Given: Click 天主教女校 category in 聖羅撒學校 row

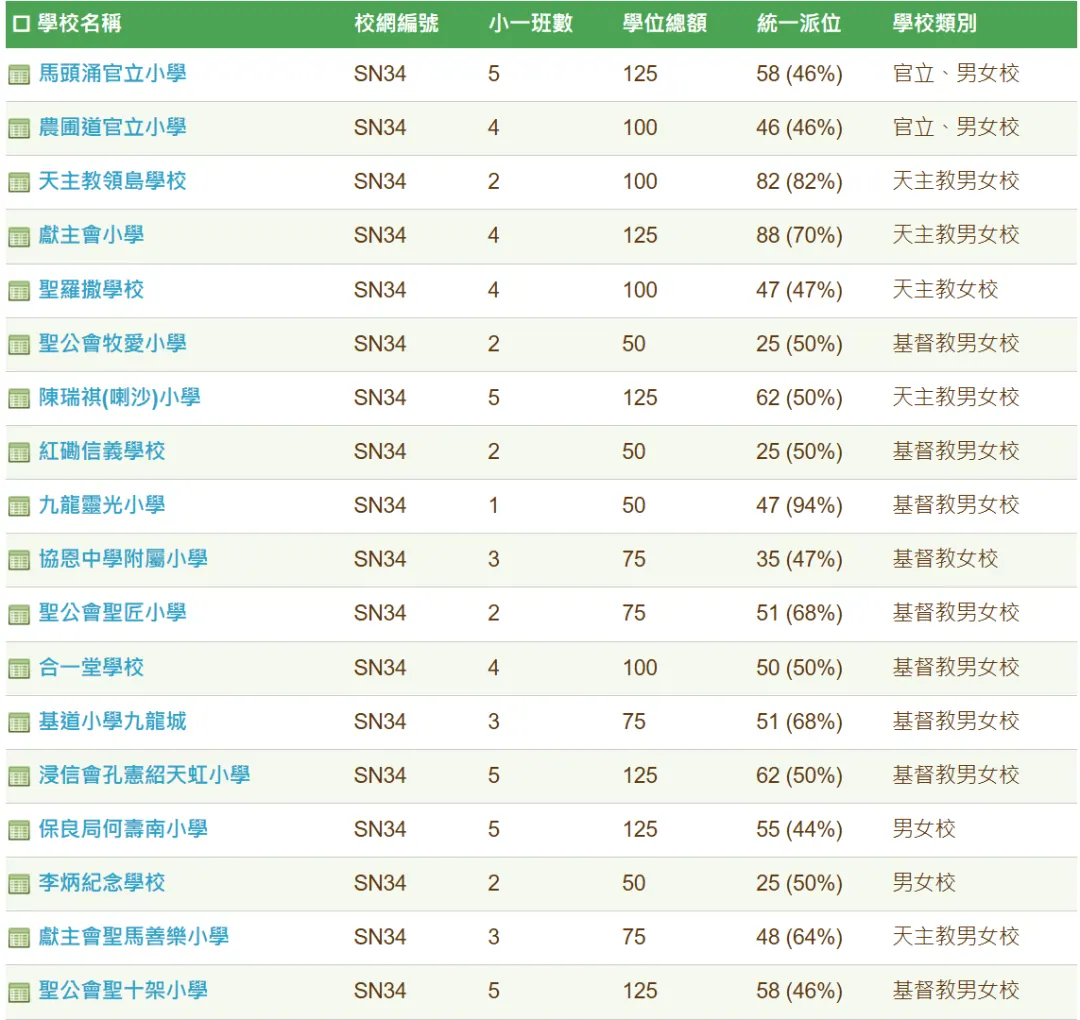Looking at the screenshot, I should tap(945, 289).
